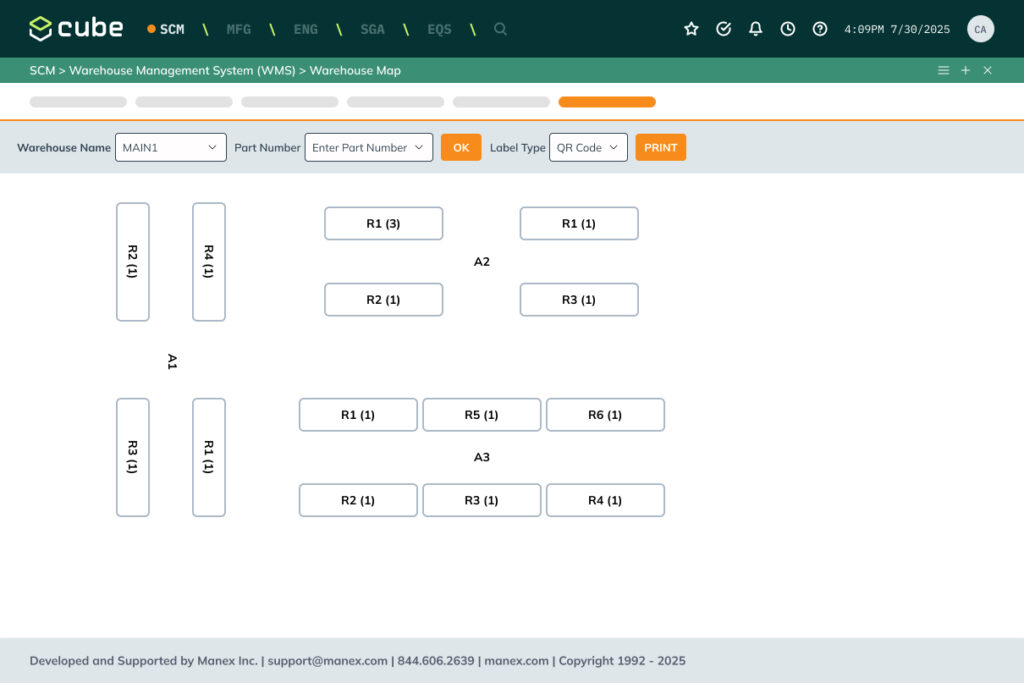Open the CA user avatar
The image size is (1024, 683).
[x=980, y=29]
